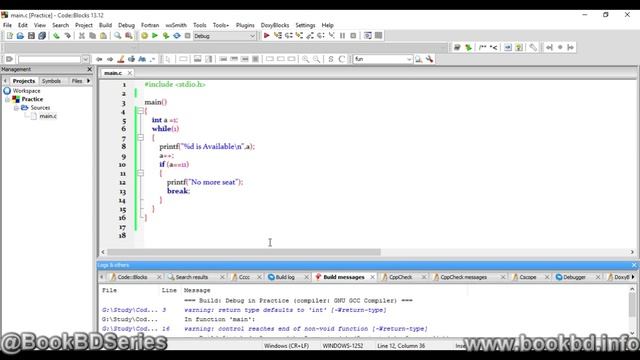The image size is (640, 360).
Task: Open the DoxyBlocks menu
Action: pos(275,25)
